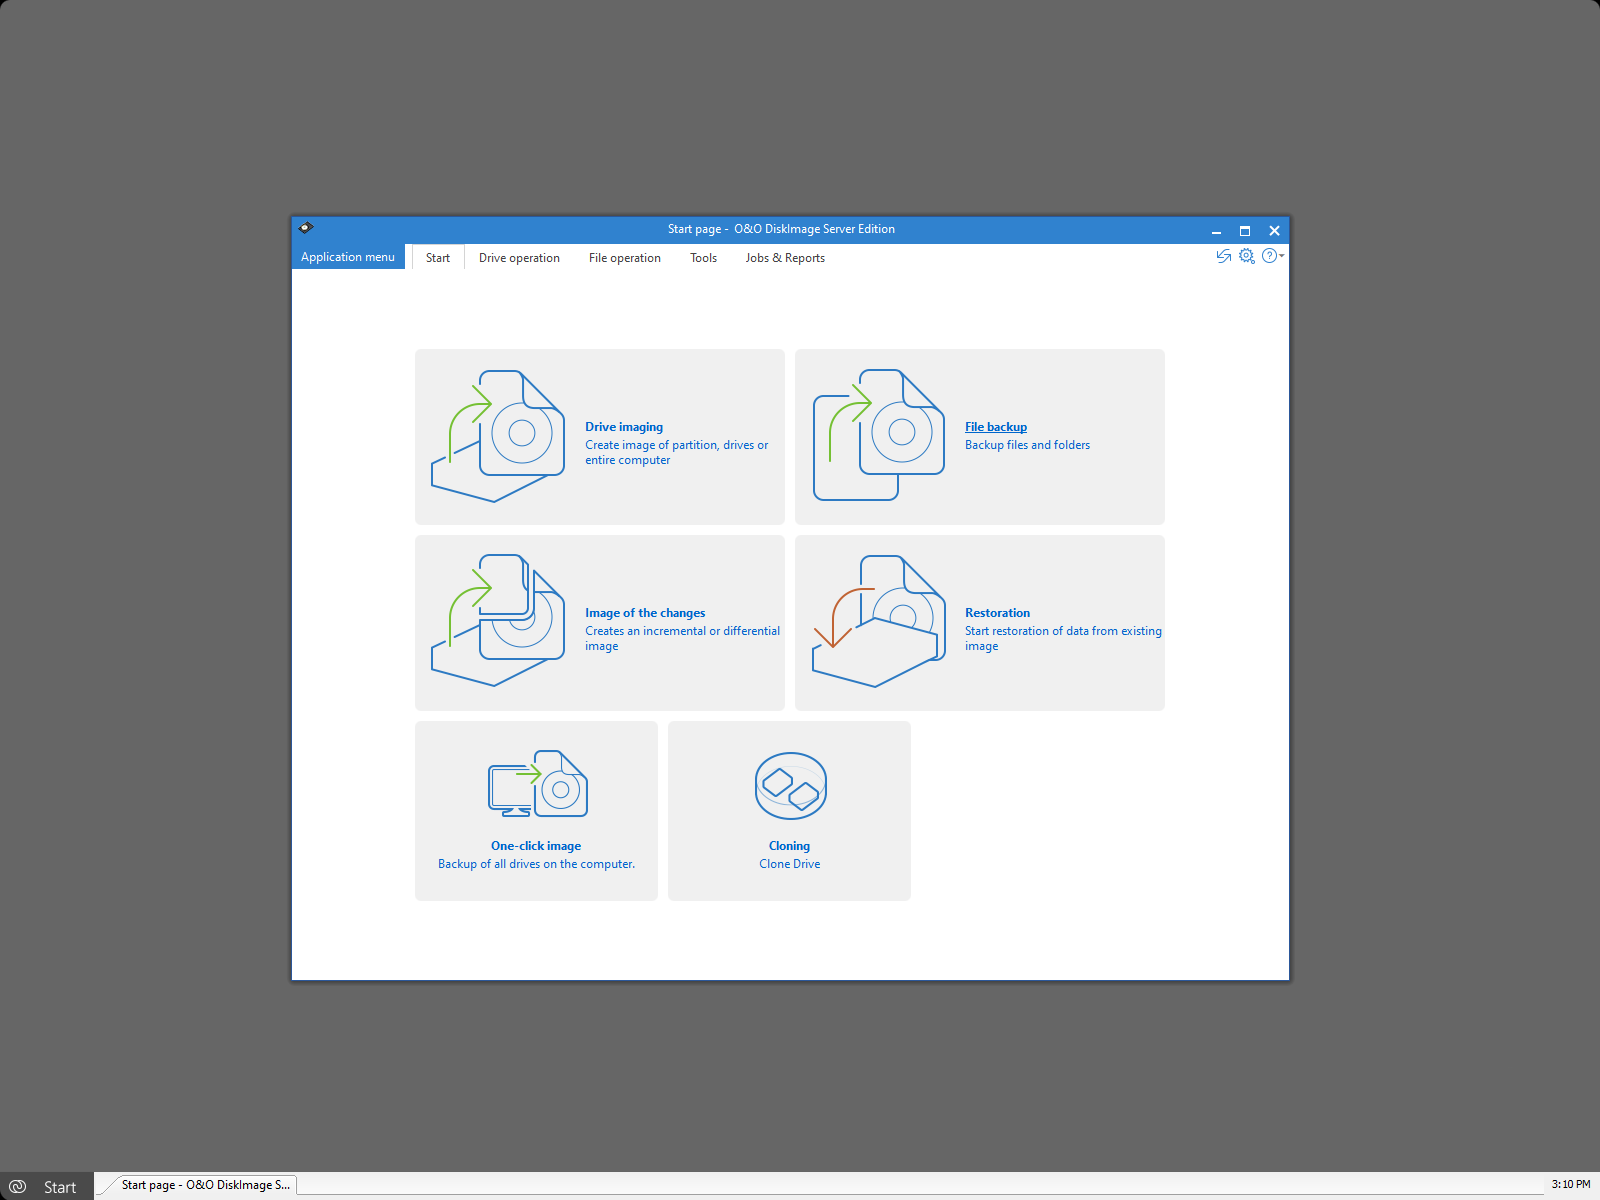
Task: Click the File backup link
Action: click(995, 426)
